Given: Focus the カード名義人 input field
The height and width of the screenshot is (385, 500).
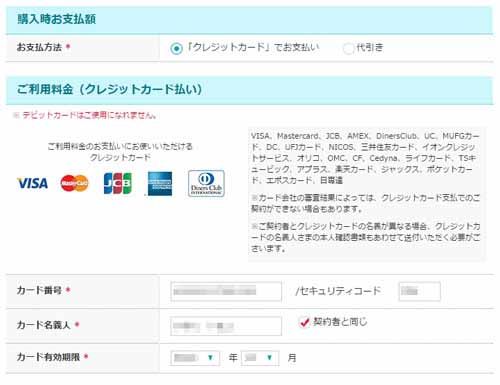Looking at the screenshot, I should (226, 326).
